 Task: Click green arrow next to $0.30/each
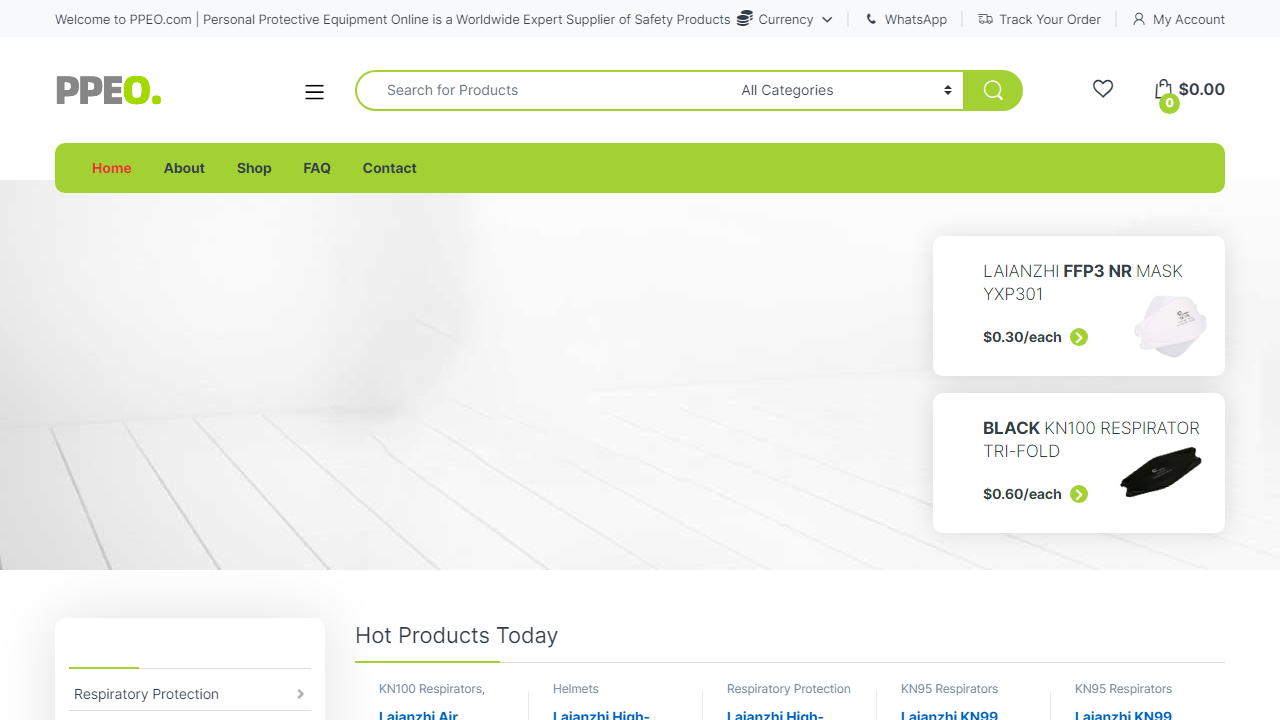pyautogui.click(x=1079, y=337)
